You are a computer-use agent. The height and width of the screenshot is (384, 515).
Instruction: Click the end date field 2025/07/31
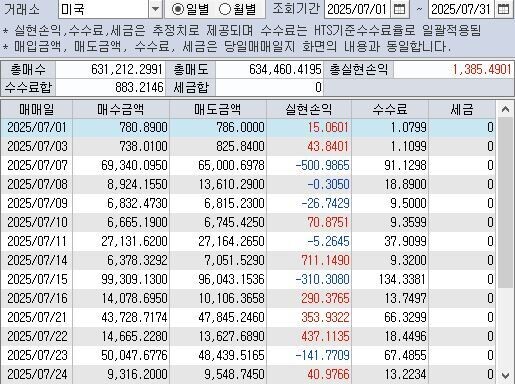[x=461, y=9]
